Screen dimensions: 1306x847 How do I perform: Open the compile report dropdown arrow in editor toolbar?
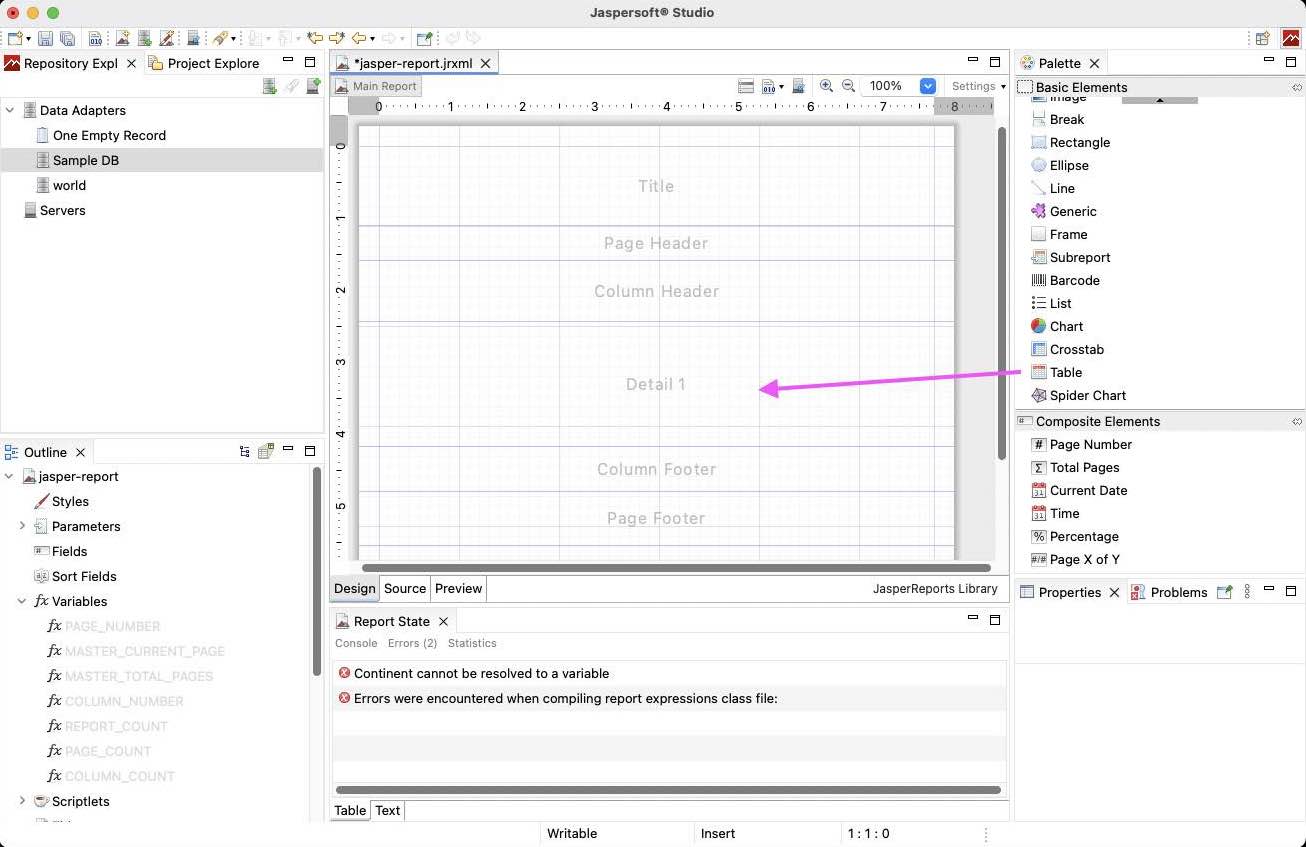(781, 87)
